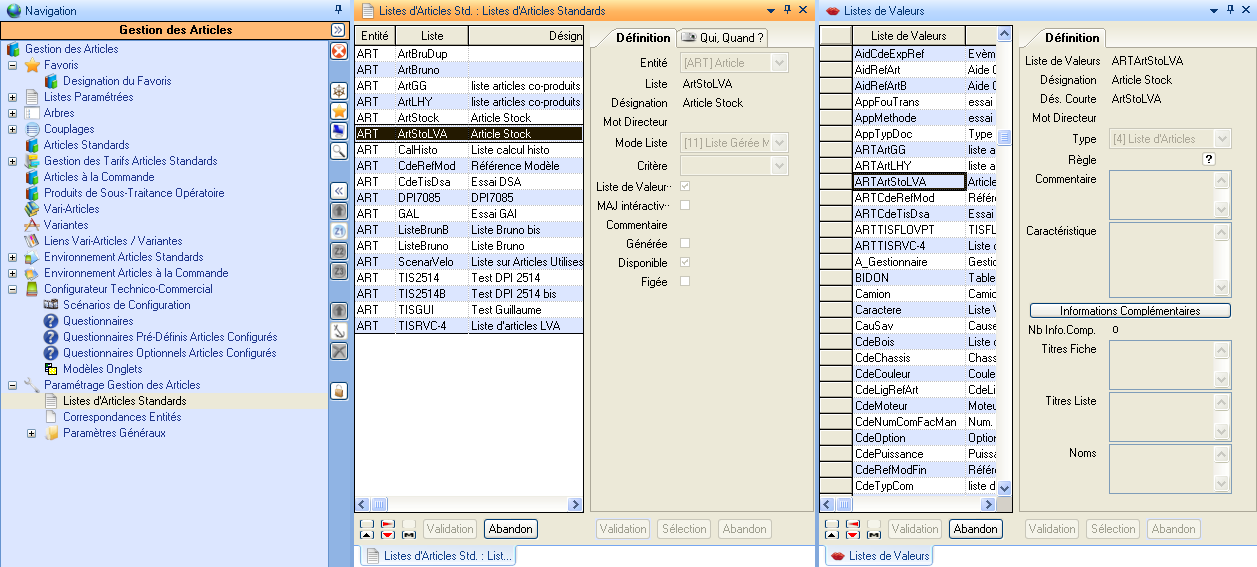Click horizontal scrollbar of Liste de Valeurs grid
1257x567 pixels.
pyautogui.click(x=908, y=505)
